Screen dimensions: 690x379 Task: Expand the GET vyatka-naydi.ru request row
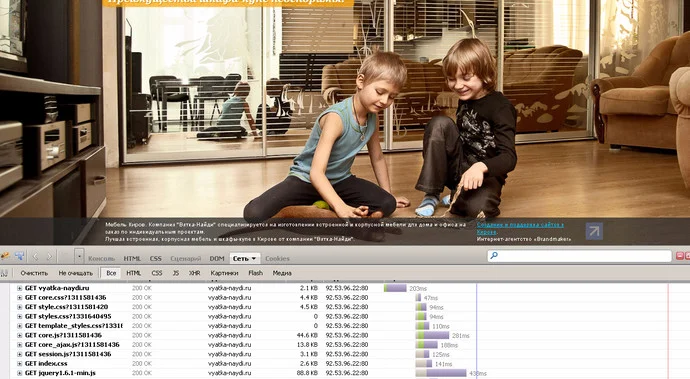click(x=20, y=288)
